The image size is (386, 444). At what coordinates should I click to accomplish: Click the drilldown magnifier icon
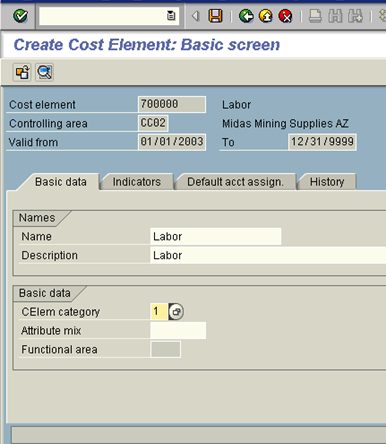(x=44, y=72)
